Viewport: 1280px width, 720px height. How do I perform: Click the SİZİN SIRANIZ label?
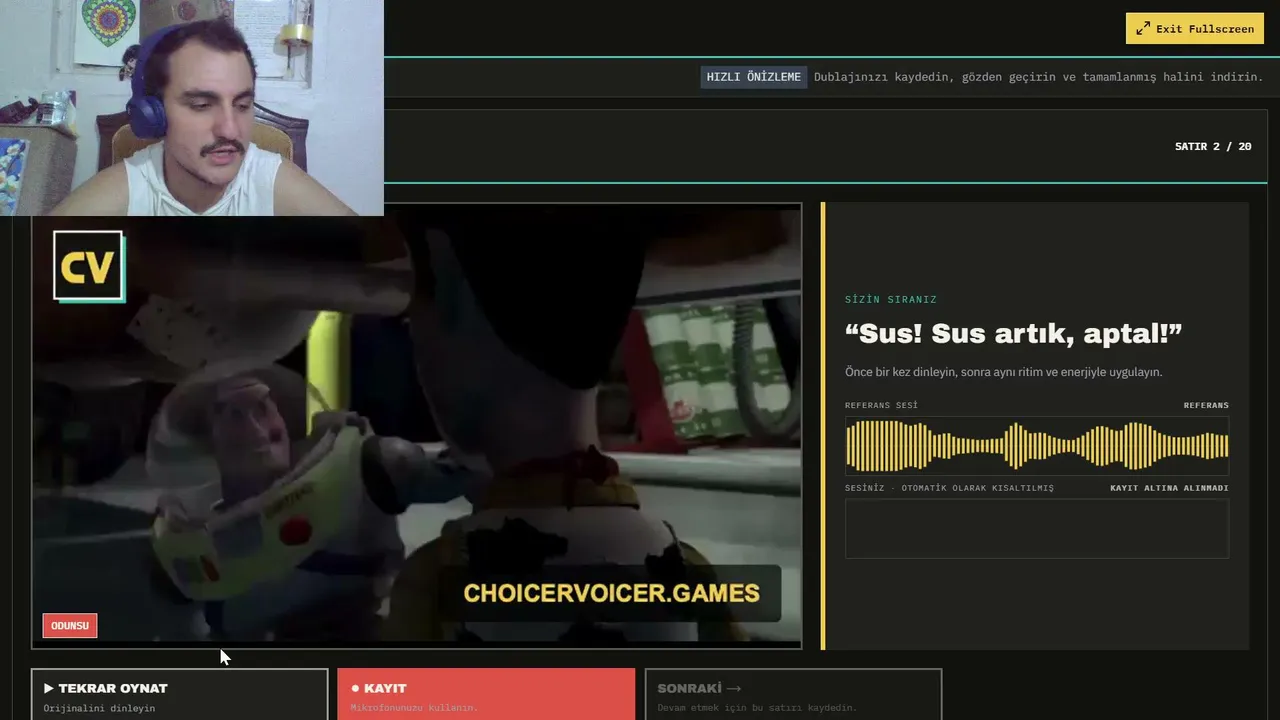click(x=891, y=299)
